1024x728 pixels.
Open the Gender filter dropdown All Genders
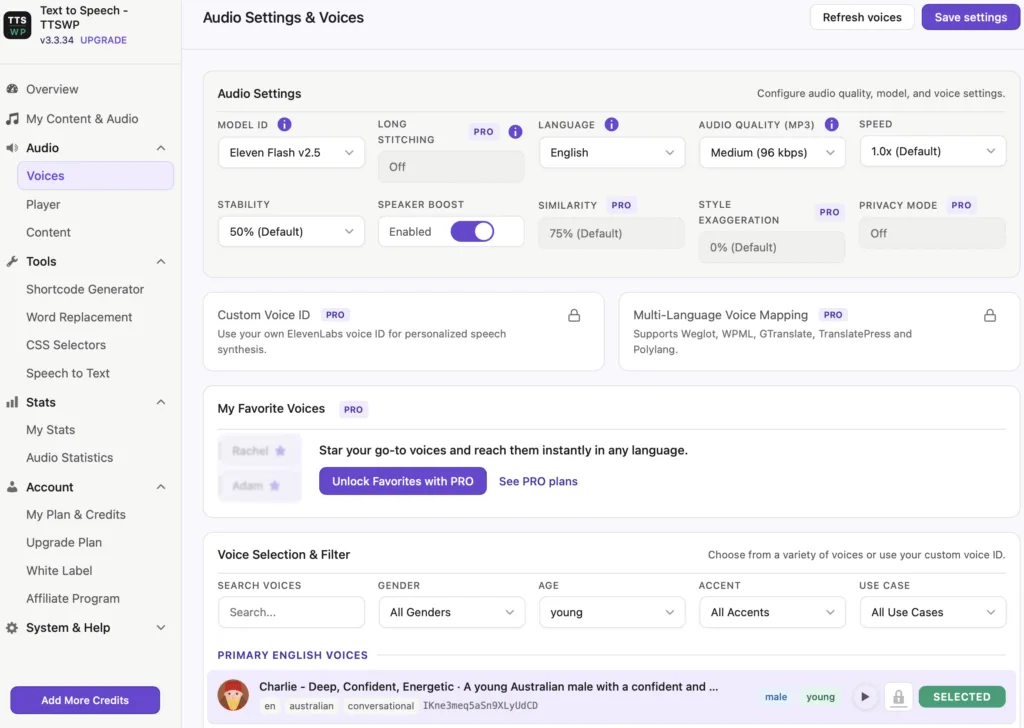coord(451,612)
